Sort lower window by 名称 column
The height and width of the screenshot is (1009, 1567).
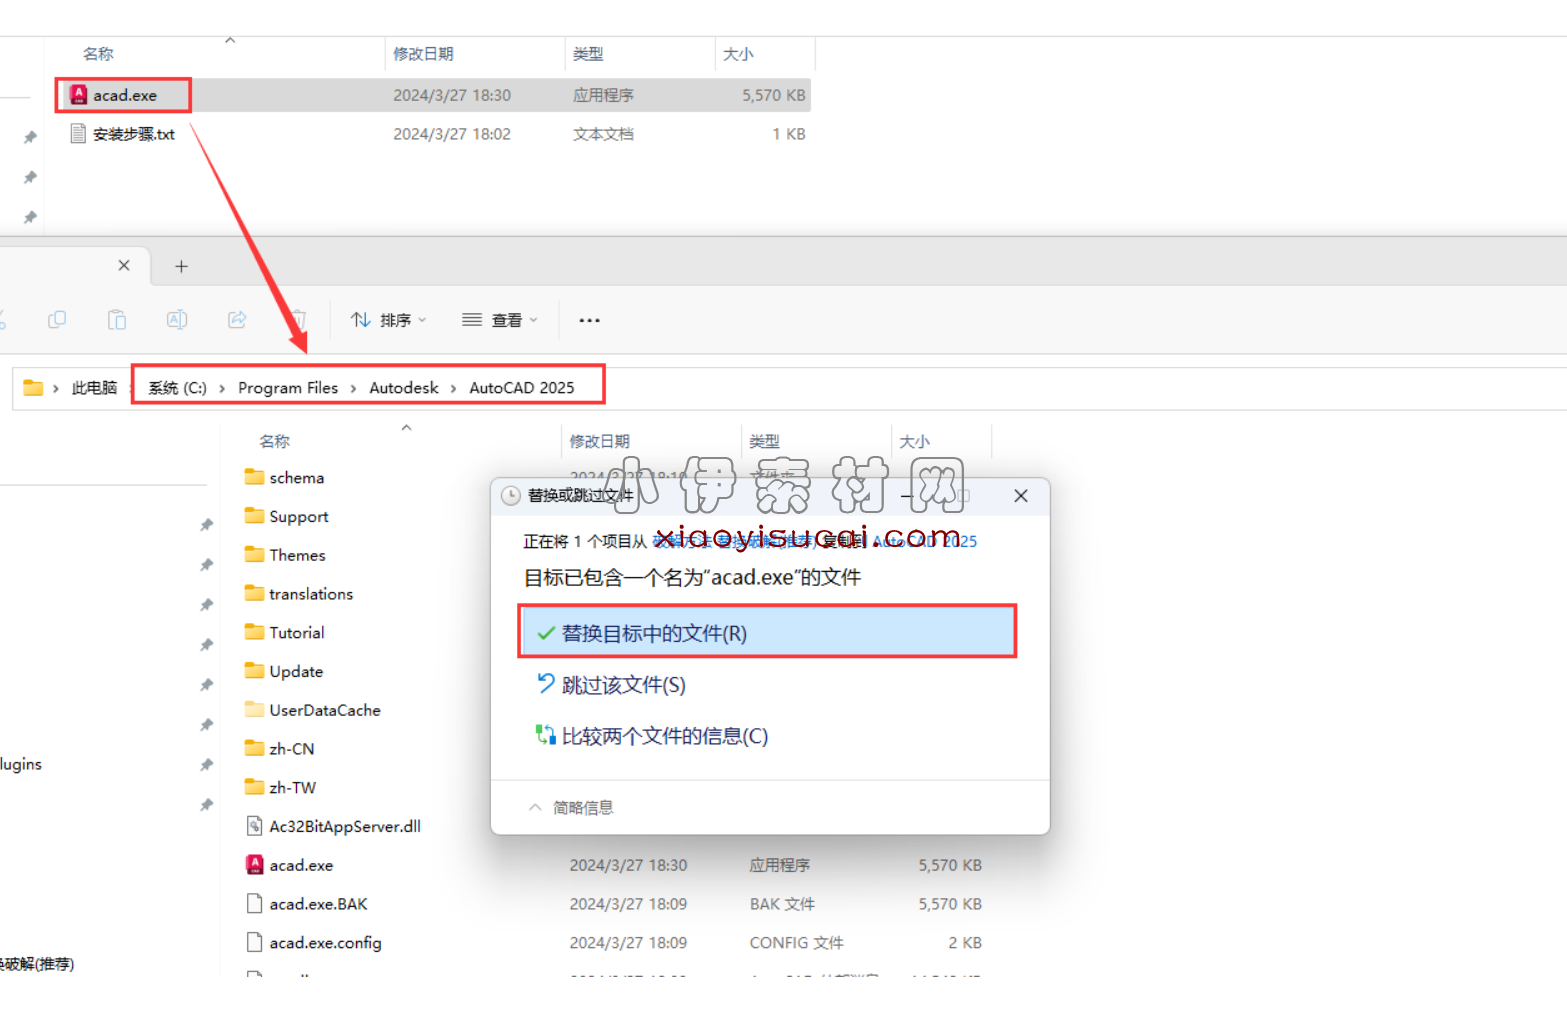point(274,441)
